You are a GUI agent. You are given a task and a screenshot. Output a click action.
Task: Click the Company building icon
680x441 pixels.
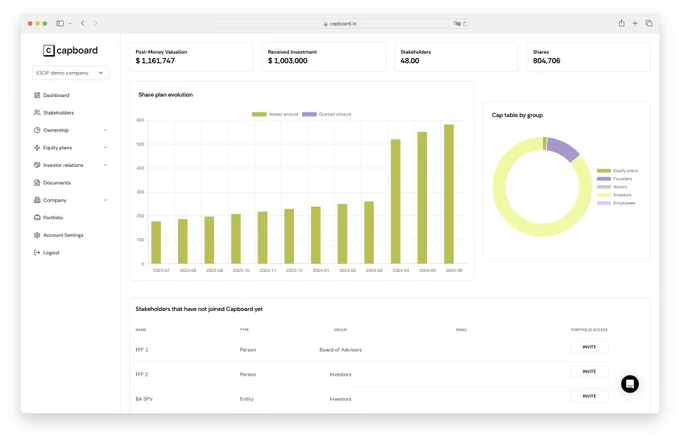coord(37,200)
